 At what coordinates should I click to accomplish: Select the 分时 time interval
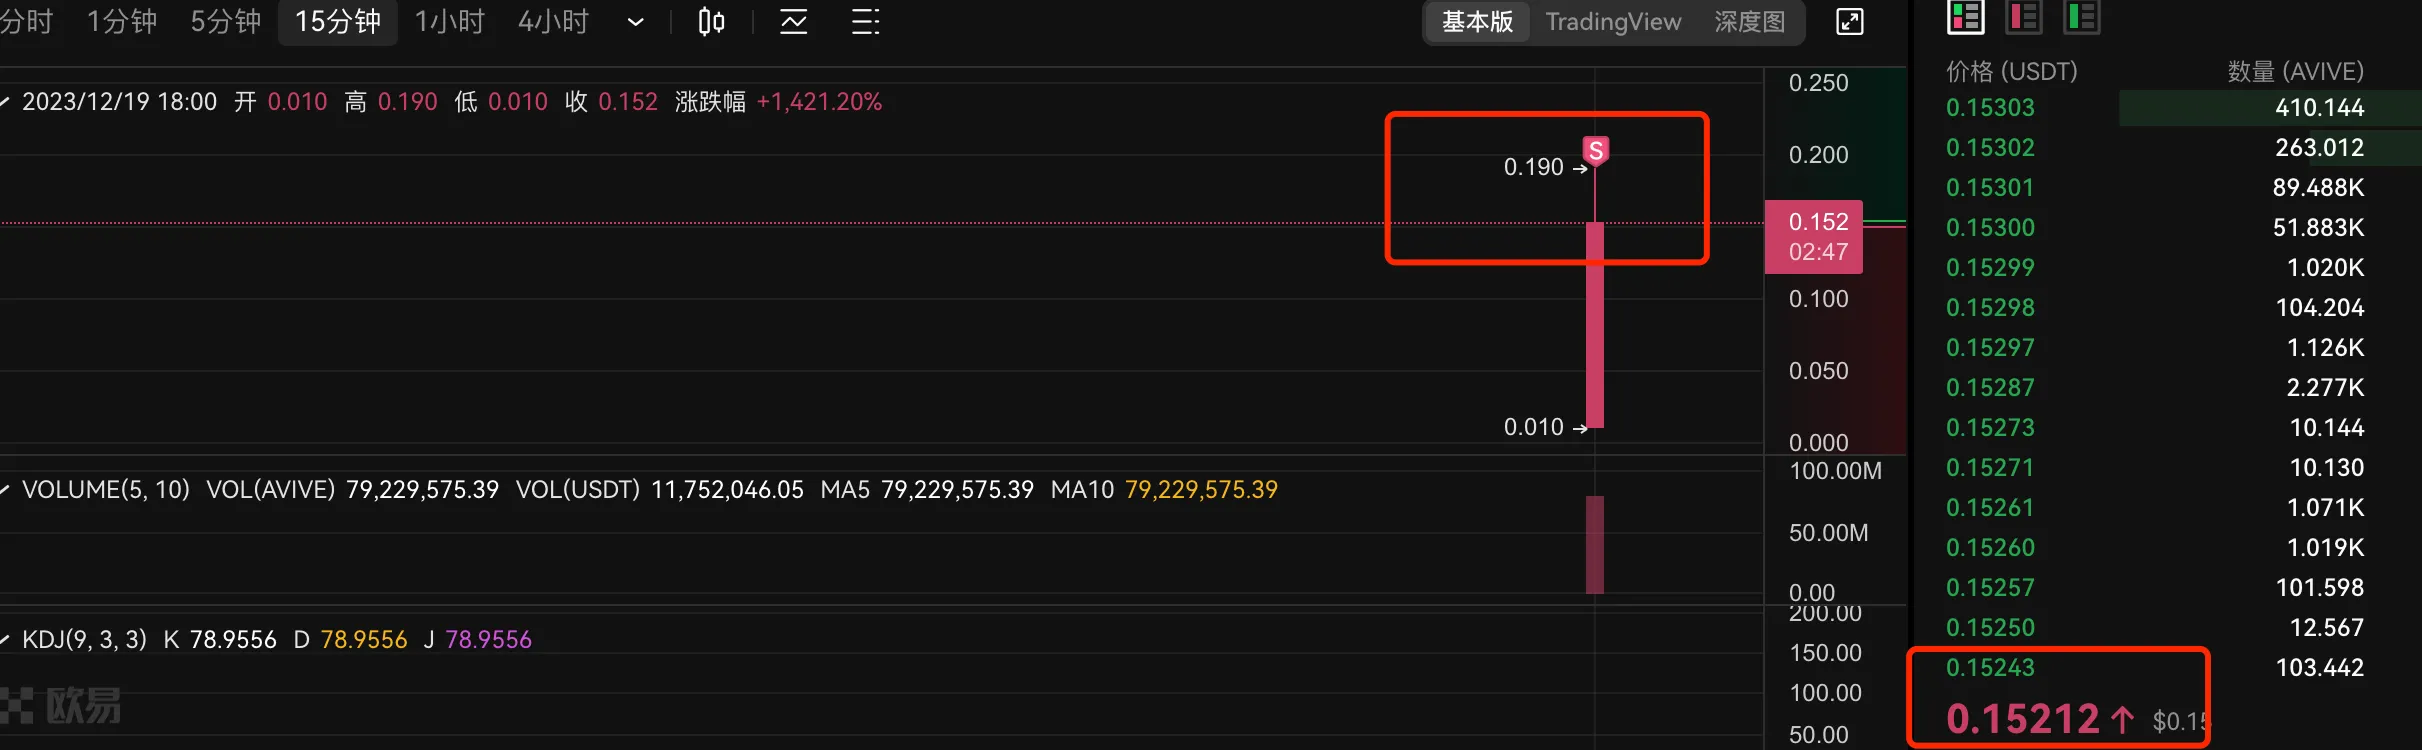click(x=26, y=21)
